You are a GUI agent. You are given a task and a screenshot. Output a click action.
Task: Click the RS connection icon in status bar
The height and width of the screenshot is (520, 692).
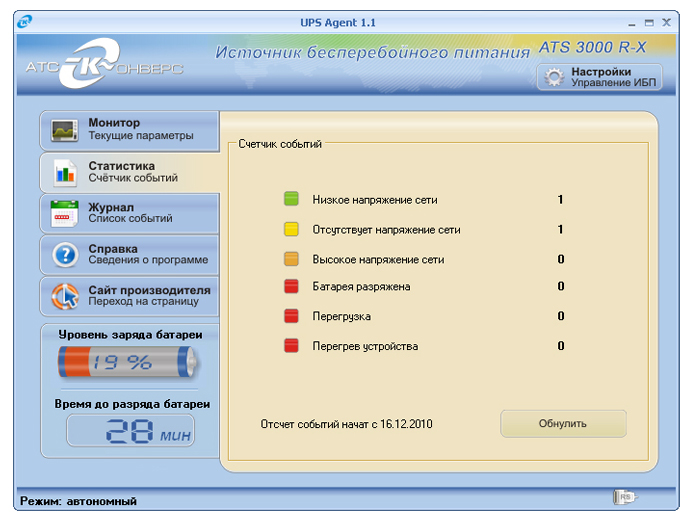(x=624, y=497)
